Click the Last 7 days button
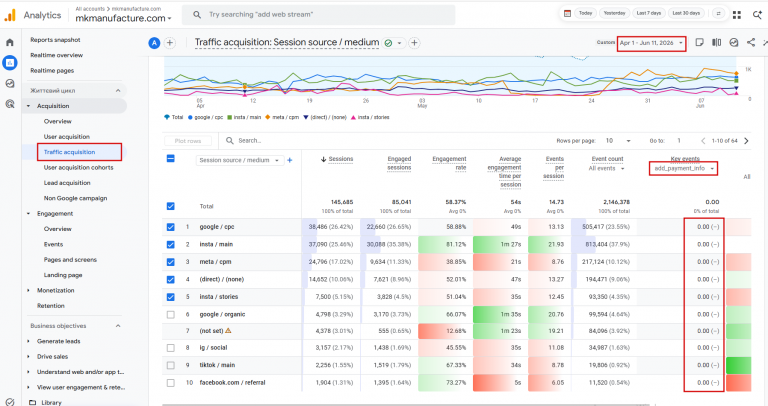768x406 pixels. coord(648,13)
